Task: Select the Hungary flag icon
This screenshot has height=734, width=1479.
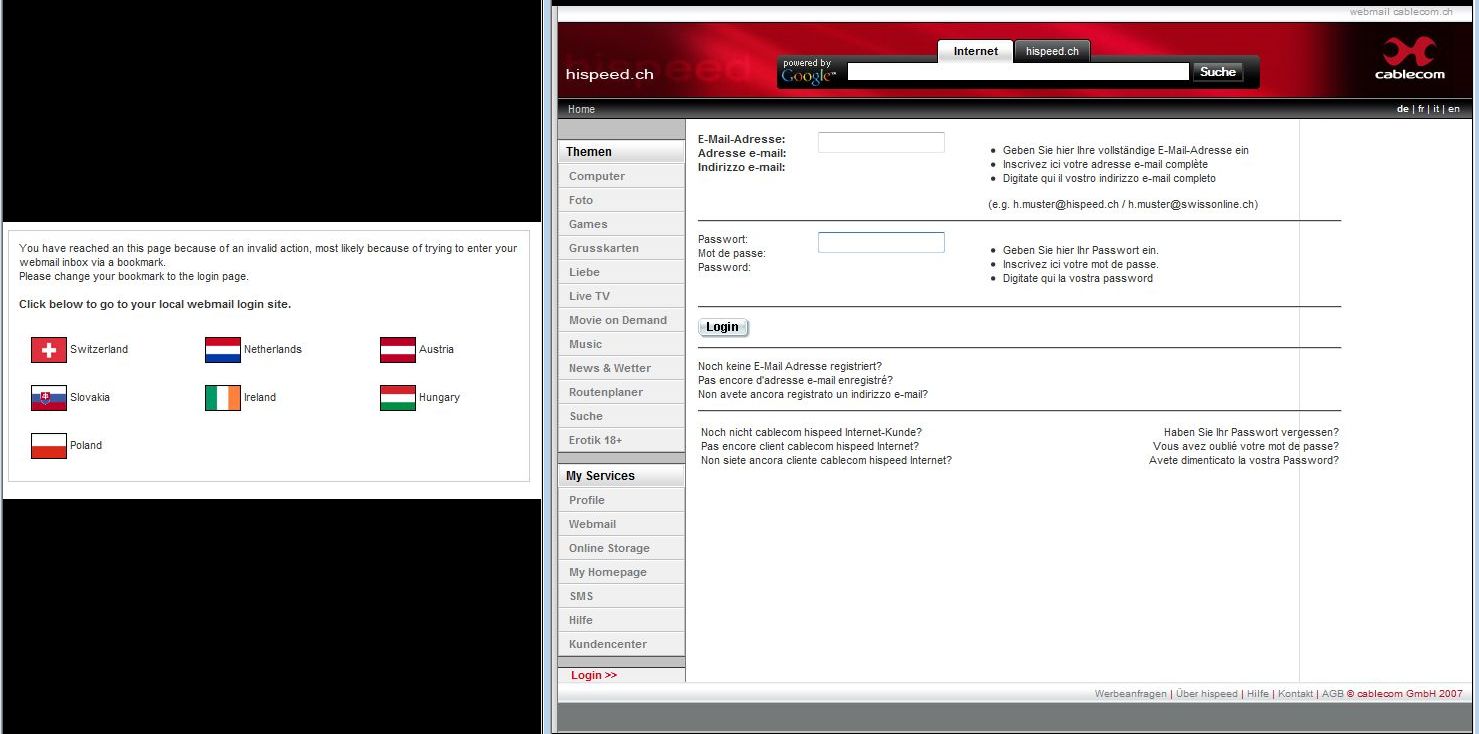Action: pos(398,398)
